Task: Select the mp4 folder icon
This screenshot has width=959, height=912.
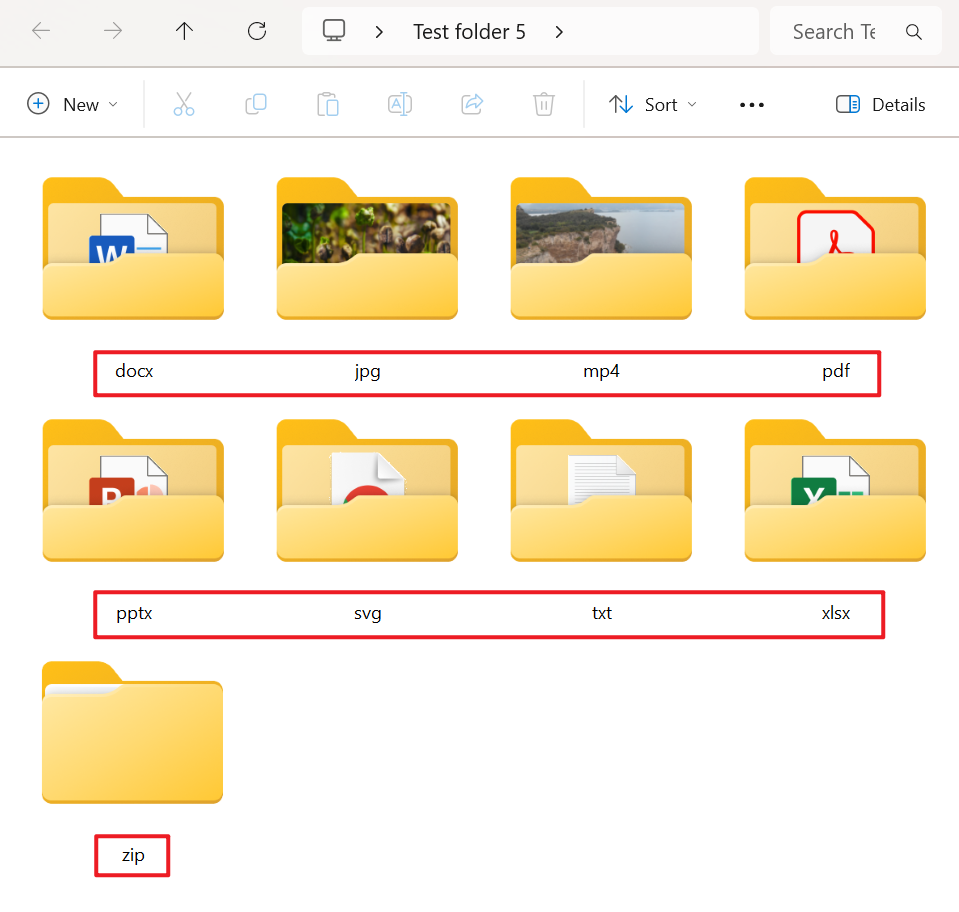Action: click(601, 248)
